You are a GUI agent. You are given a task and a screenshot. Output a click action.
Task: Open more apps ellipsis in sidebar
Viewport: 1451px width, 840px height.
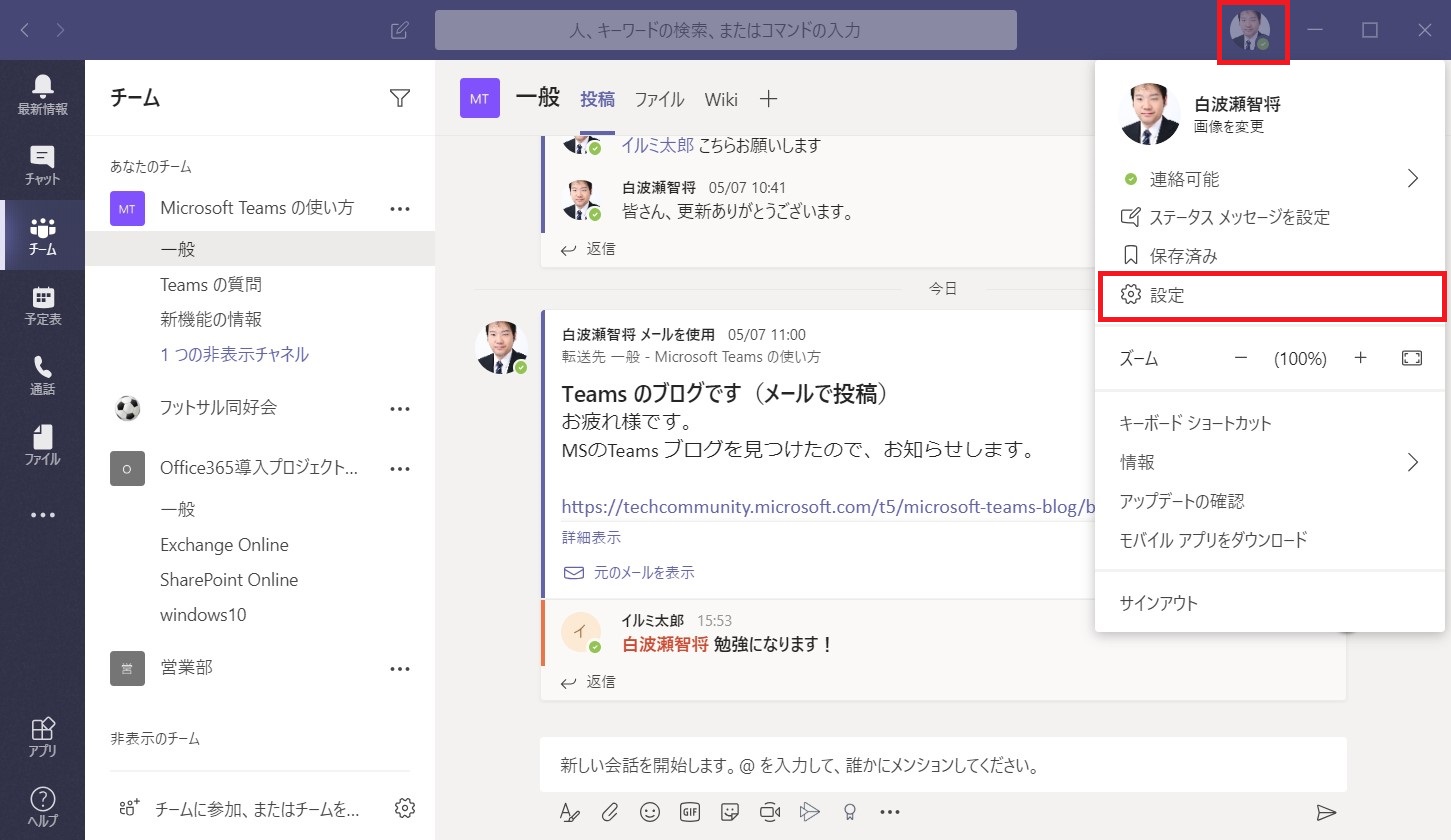pos(42,515)
